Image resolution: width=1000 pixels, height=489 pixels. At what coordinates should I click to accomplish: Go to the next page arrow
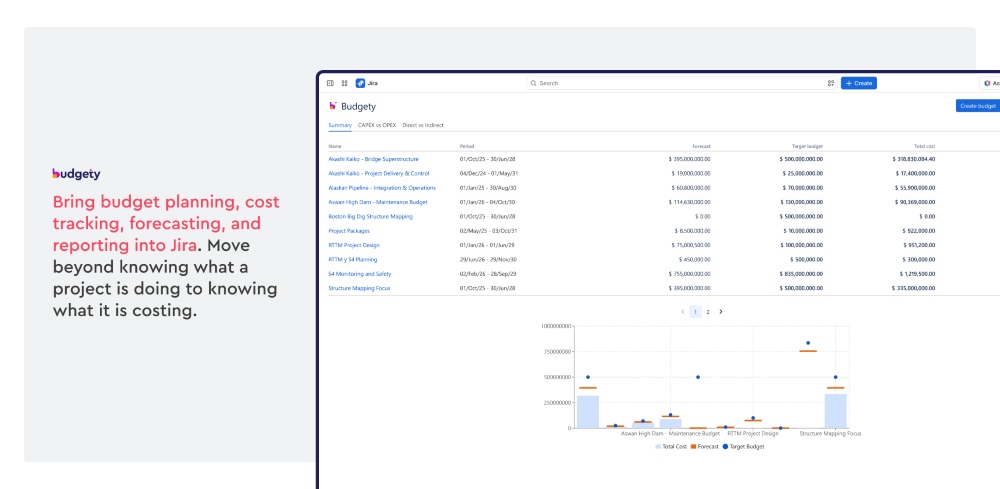click(x=721, y=312)
